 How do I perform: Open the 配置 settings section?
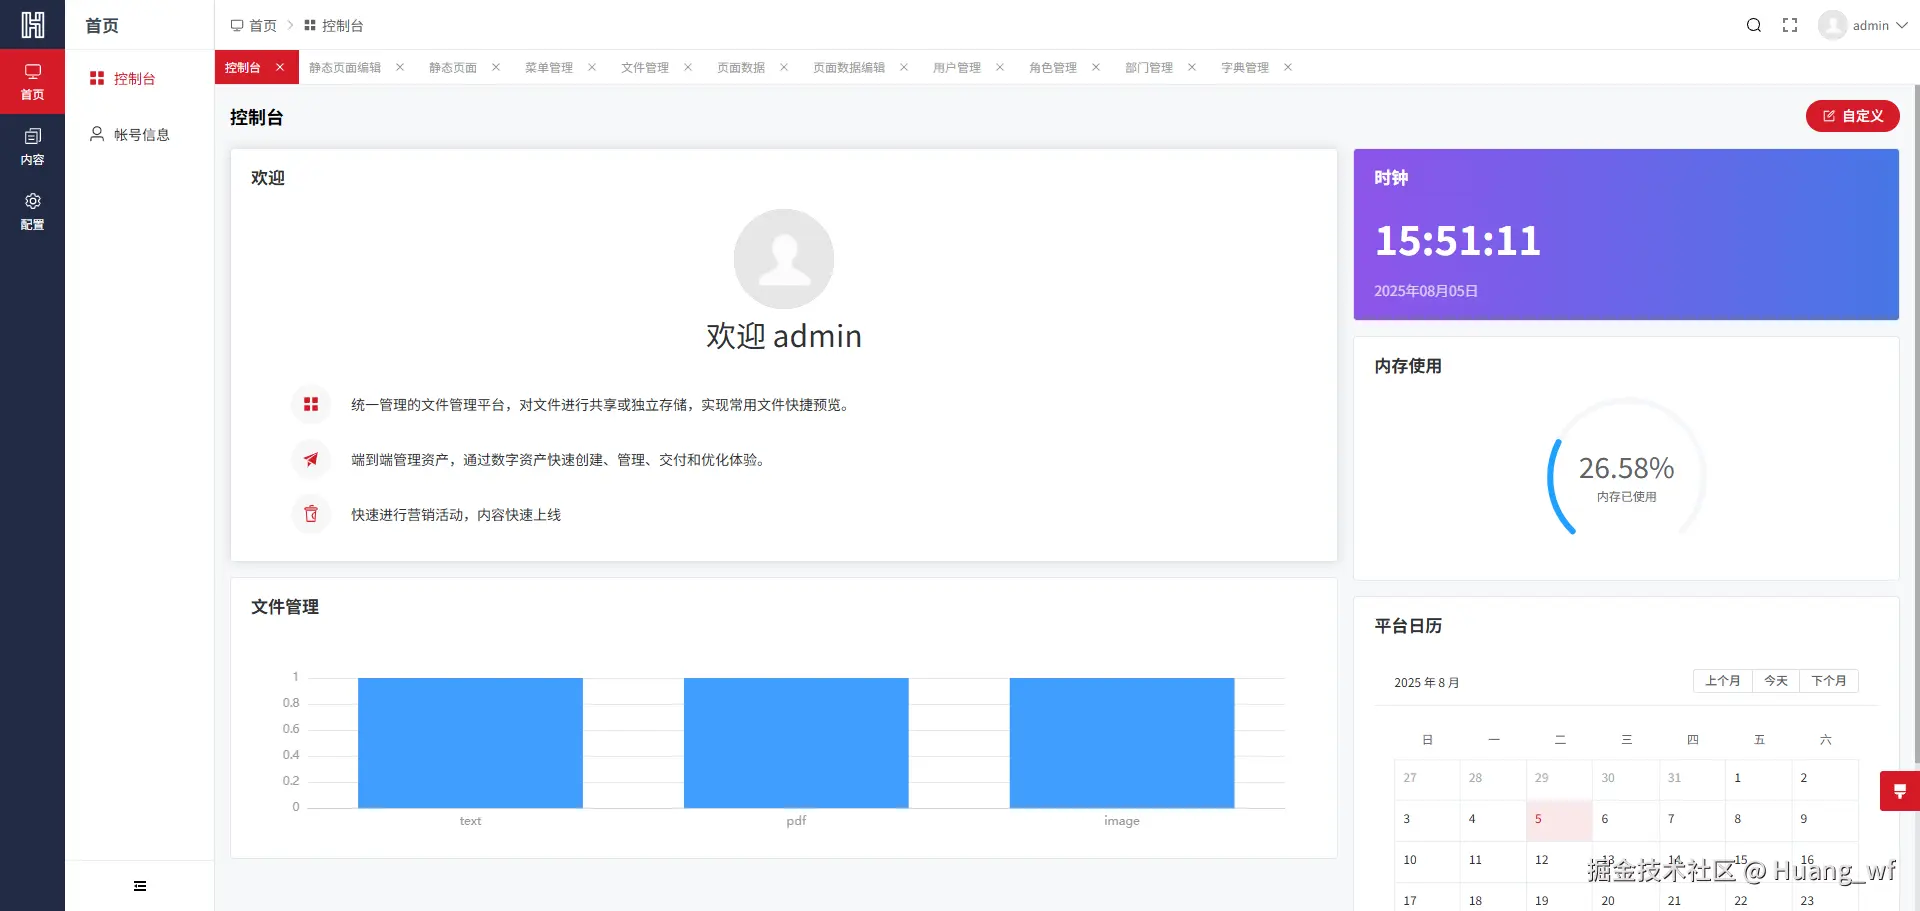point(33,211)
